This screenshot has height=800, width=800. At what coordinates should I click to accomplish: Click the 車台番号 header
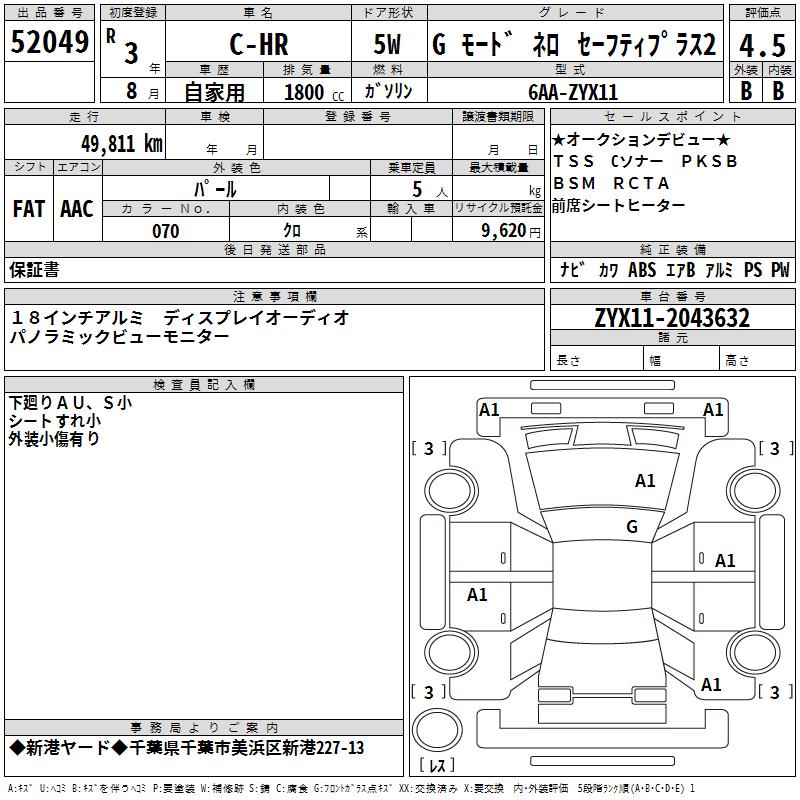pos(672,296)
